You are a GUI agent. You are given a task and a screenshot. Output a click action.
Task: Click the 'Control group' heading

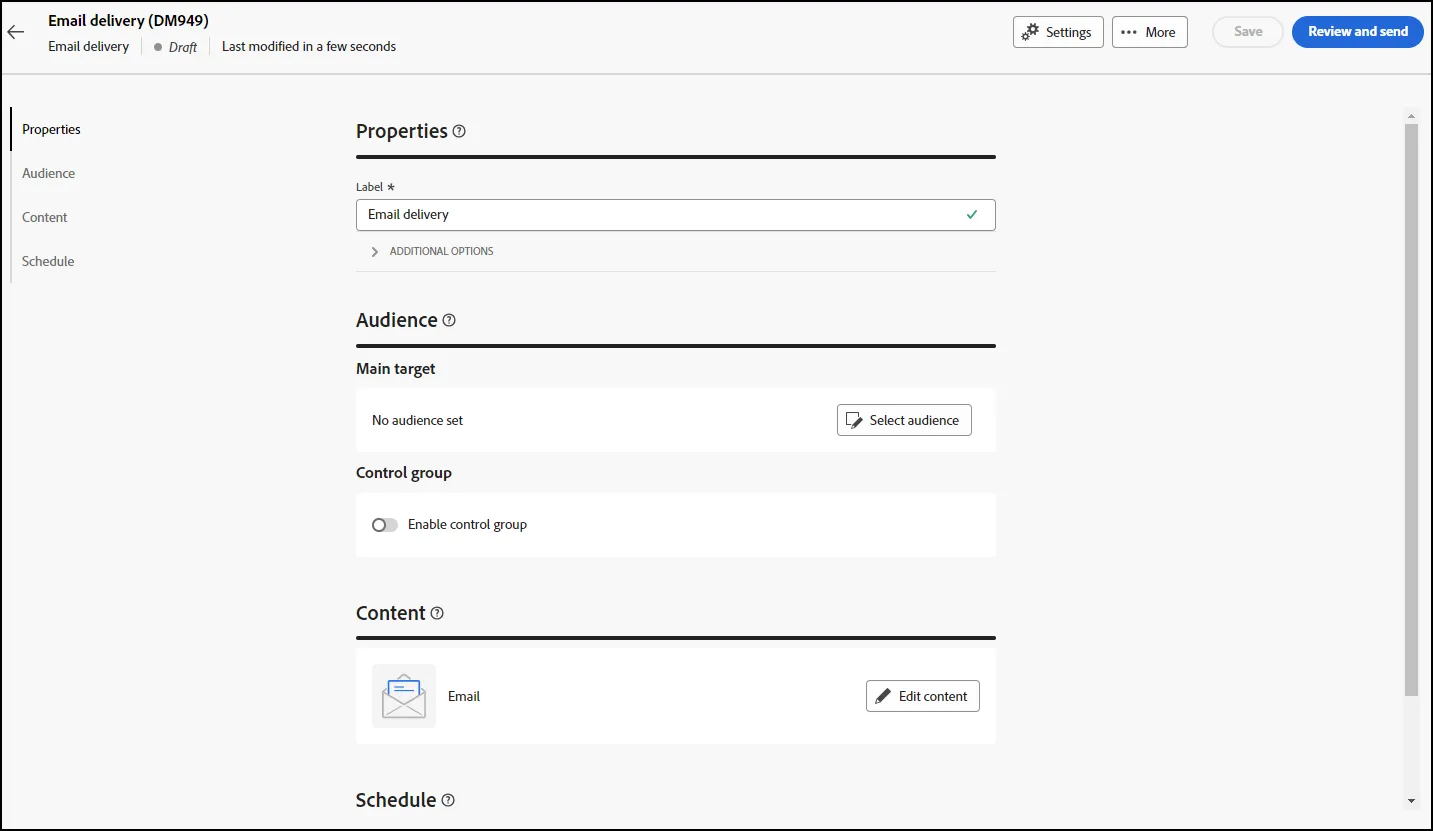(404, 473)
